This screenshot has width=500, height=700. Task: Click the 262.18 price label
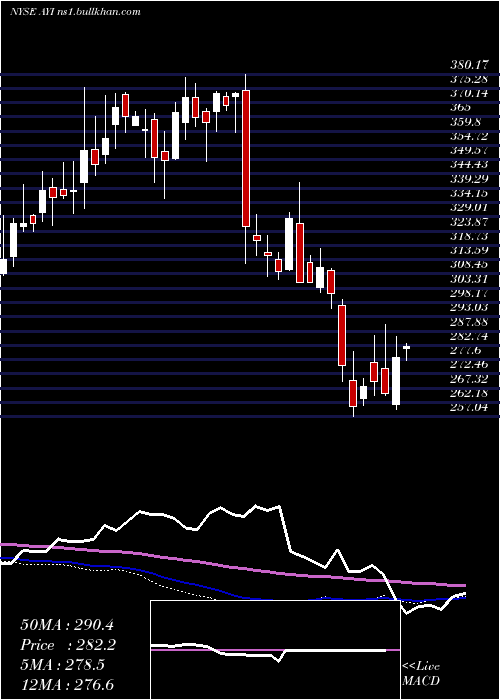(x=469, y=393)
